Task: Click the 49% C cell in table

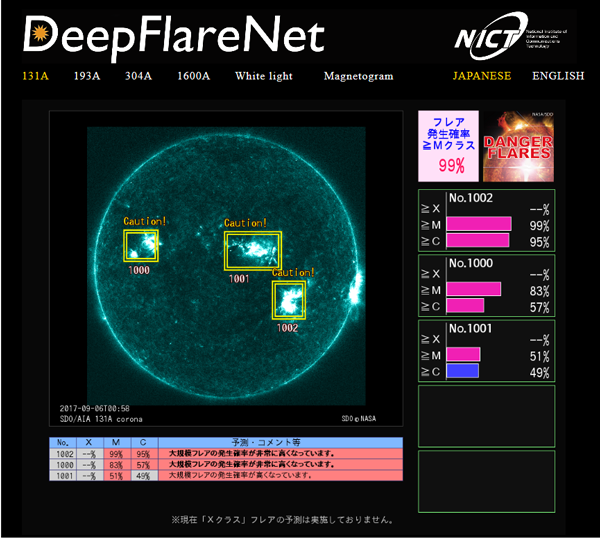Action: click(145, 476)
